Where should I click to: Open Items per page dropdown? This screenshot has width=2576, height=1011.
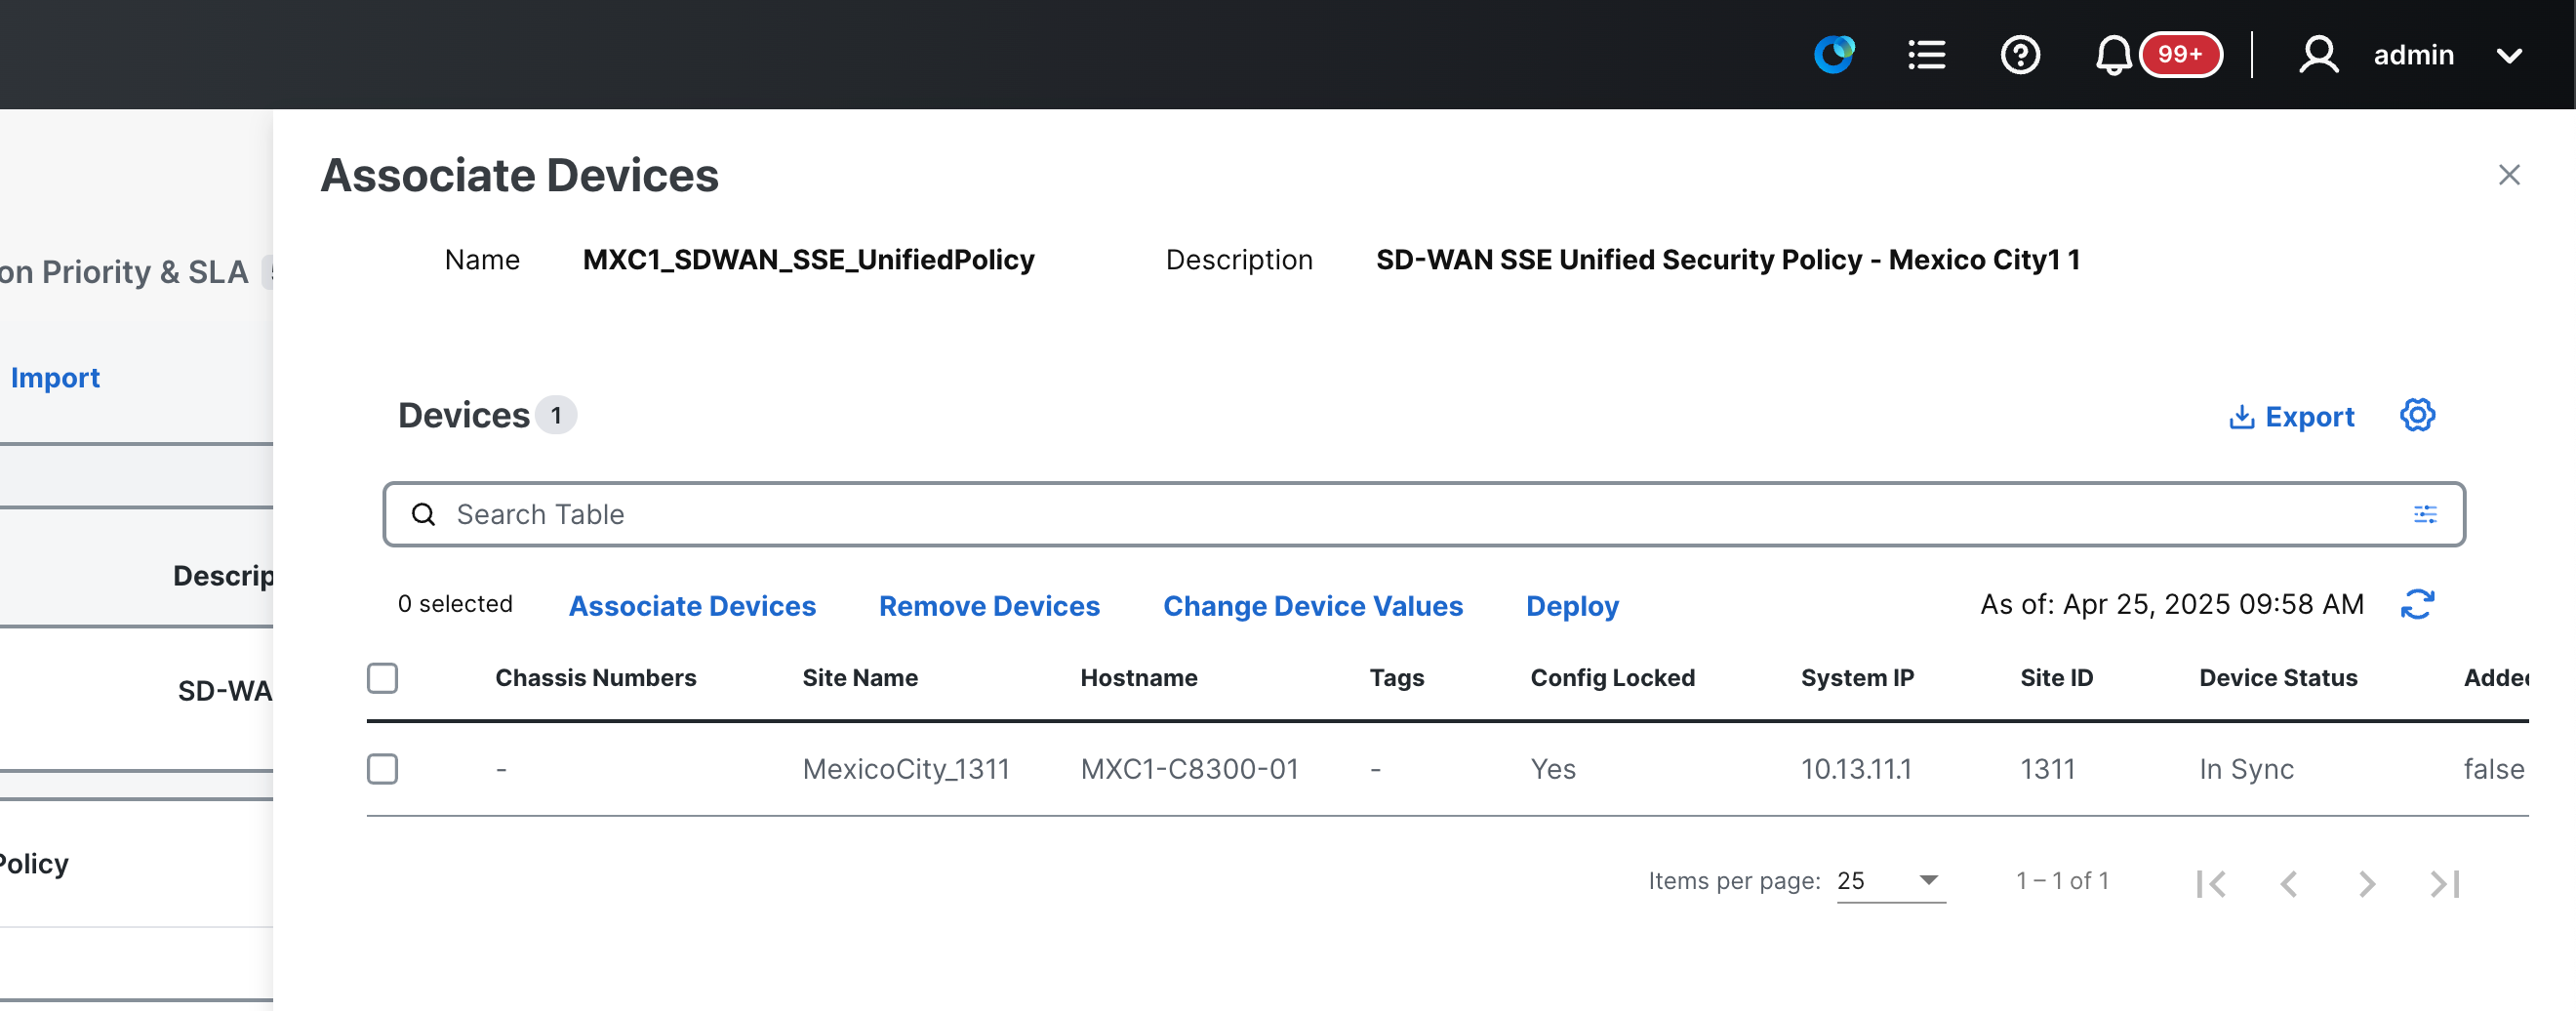[x=1890, y=880]
